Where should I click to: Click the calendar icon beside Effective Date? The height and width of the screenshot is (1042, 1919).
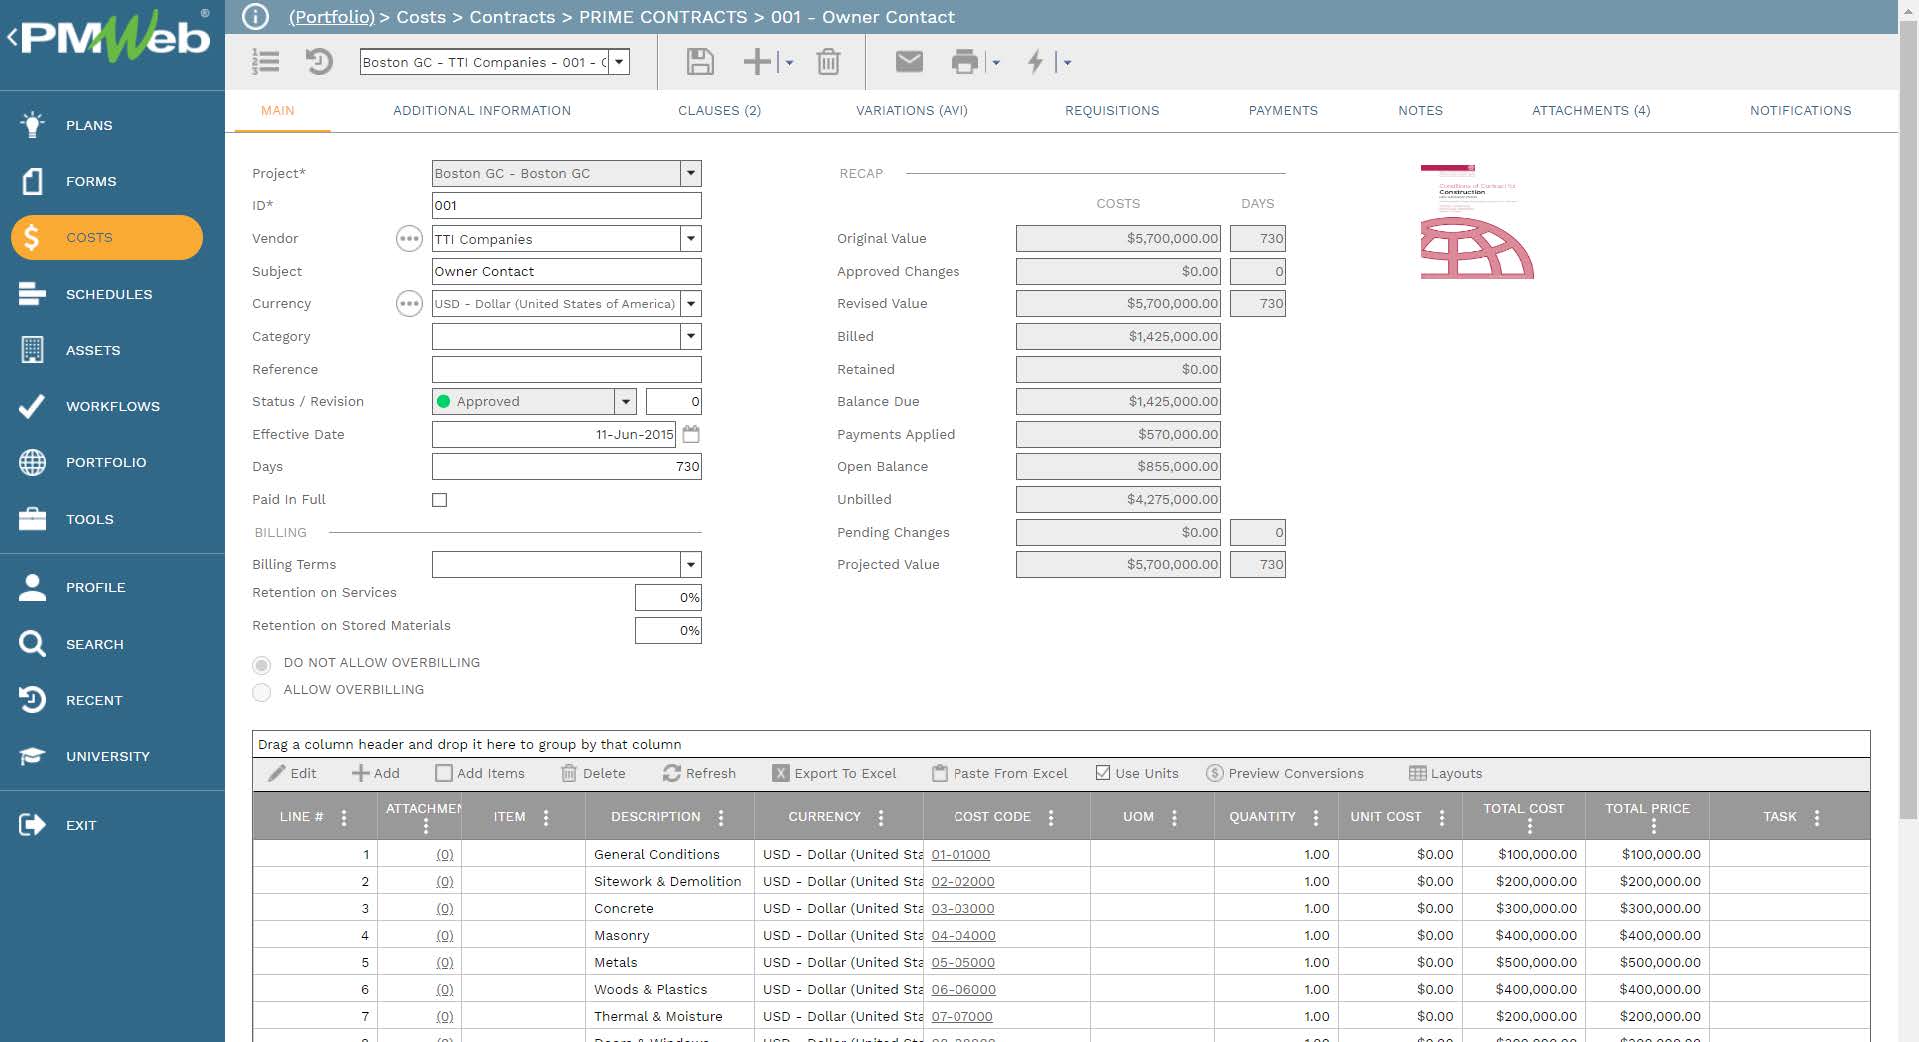pos(691,434)
